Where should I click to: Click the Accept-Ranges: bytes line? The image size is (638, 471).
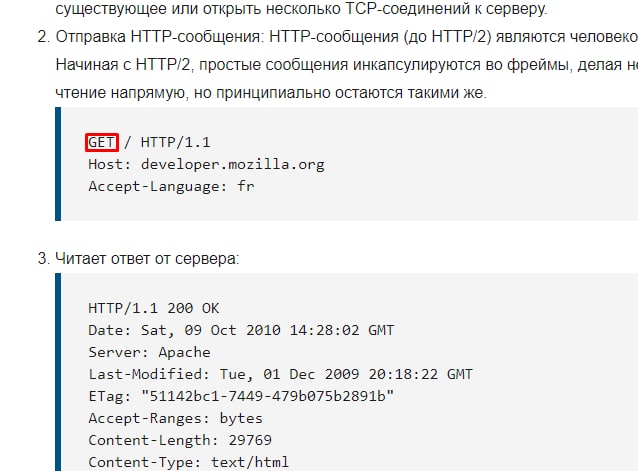tap(175, 418)
